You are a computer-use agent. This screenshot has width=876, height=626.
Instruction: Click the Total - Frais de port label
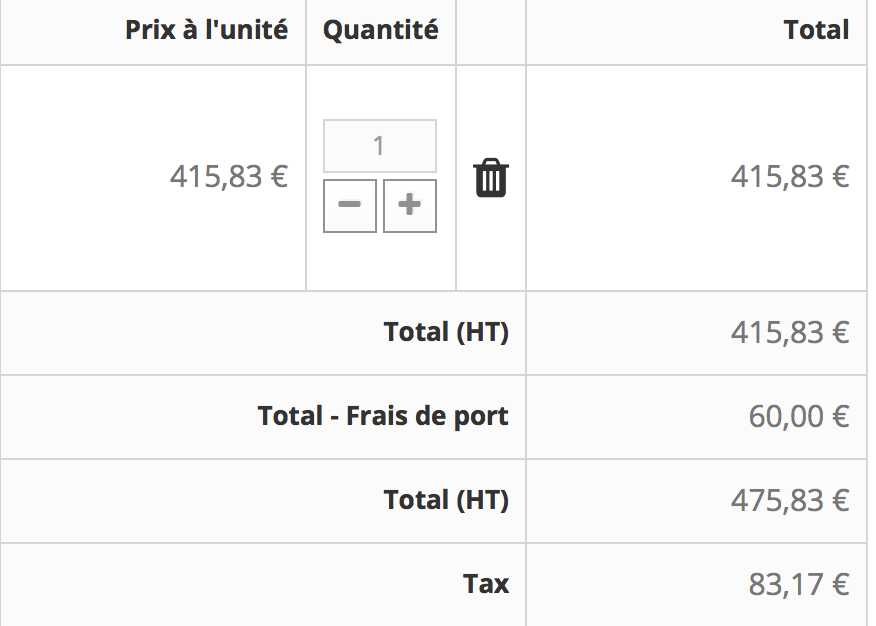383,415
